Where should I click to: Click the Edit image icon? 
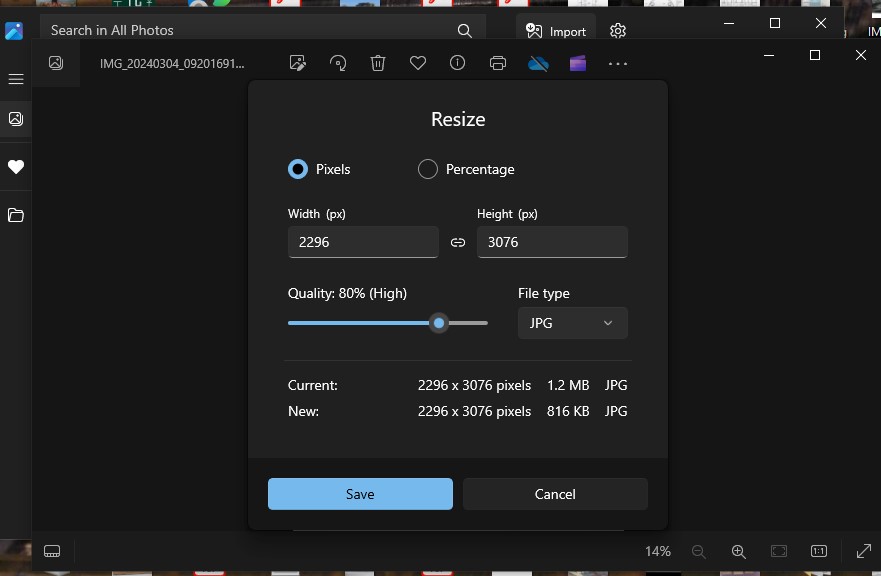pos(297,63)
